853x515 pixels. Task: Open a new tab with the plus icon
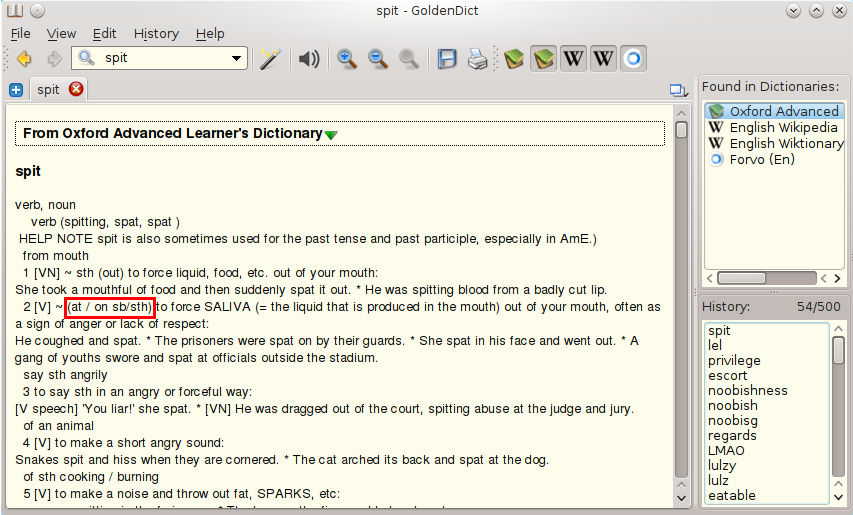click(x=16, y=90)
